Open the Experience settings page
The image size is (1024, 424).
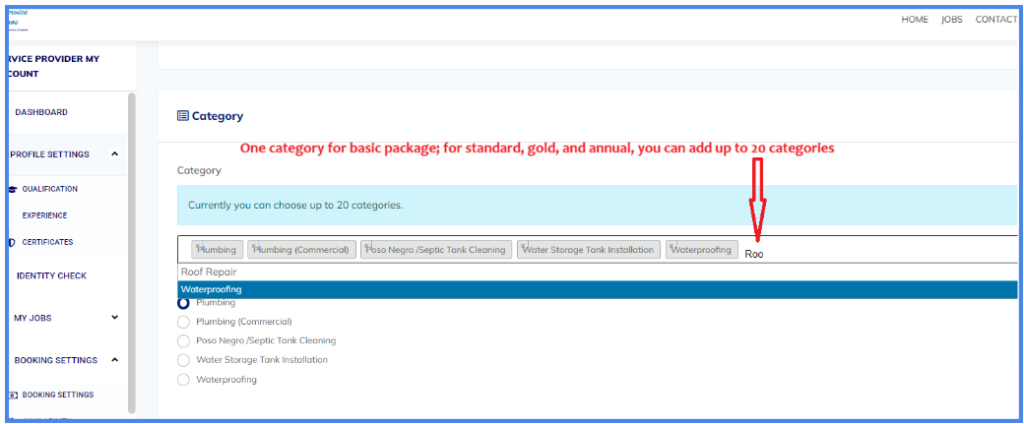coord(44,216)
